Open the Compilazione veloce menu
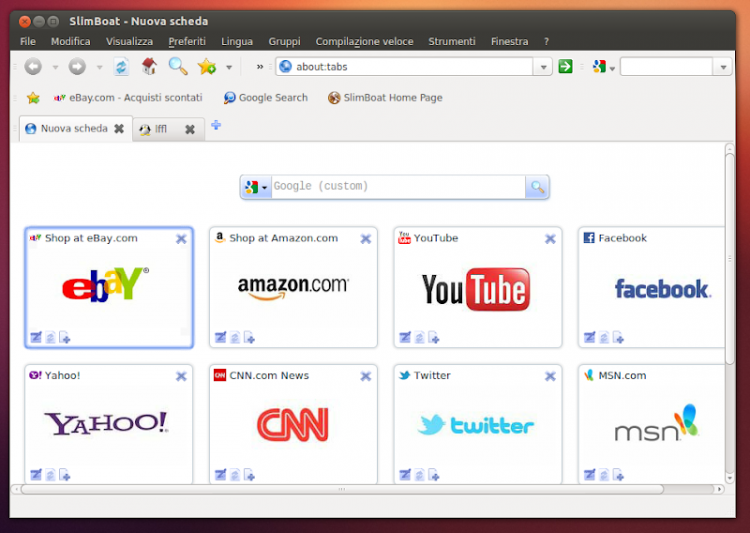750x533 pixels. click(x=364, y=42)
